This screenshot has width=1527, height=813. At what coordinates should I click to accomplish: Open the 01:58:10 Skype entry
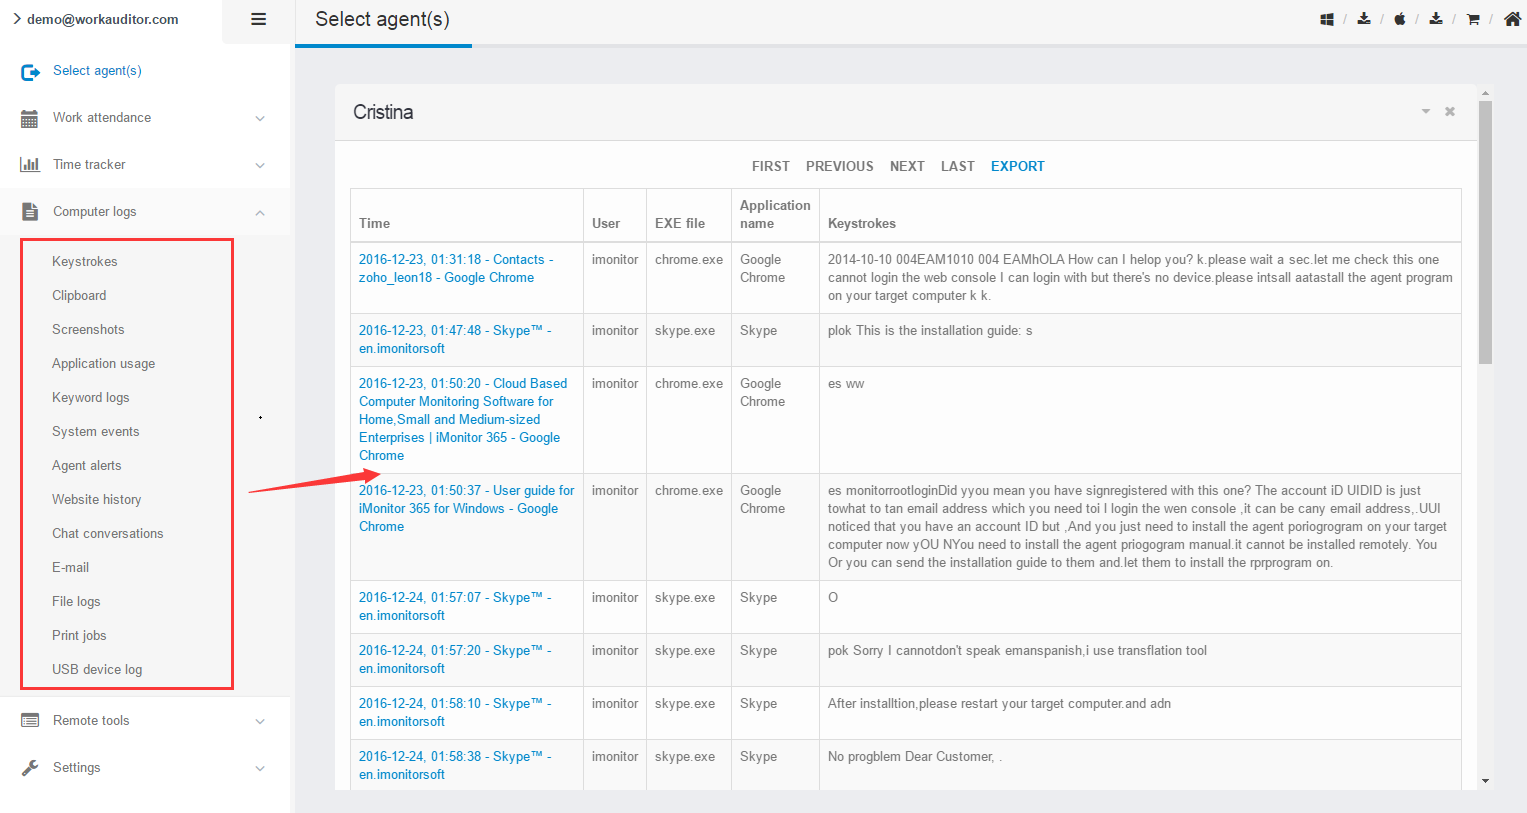(455, 712)
